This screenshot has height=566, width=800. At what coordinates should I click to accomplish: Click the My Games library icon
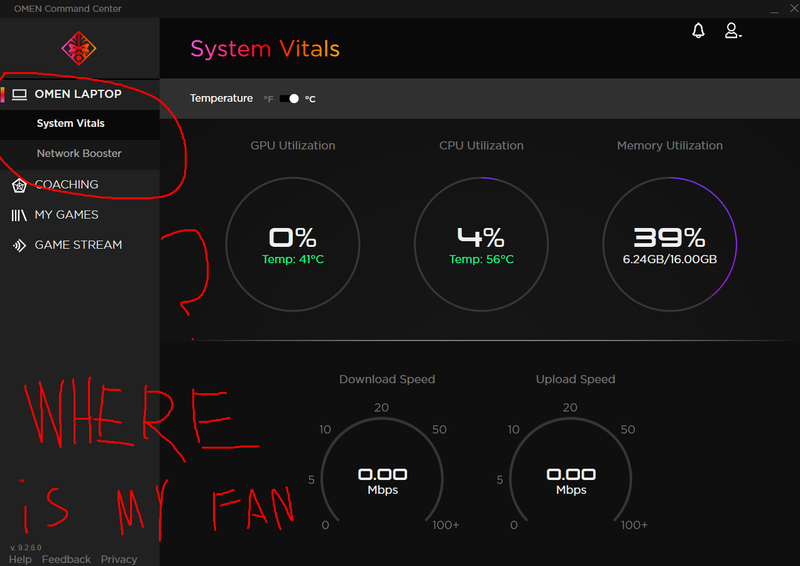(x=19, y=215)
